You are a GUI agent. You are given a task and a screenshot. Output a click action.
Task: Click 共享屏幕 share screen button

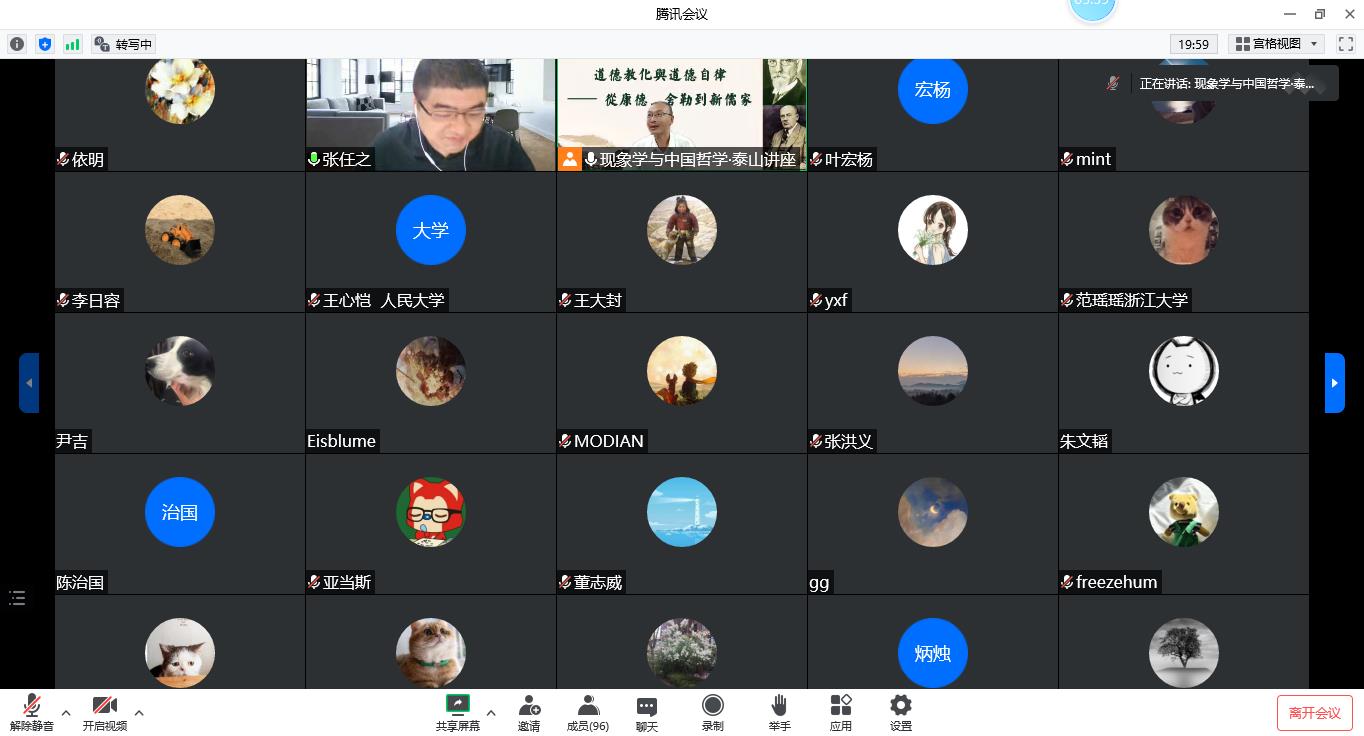point(458,712)
